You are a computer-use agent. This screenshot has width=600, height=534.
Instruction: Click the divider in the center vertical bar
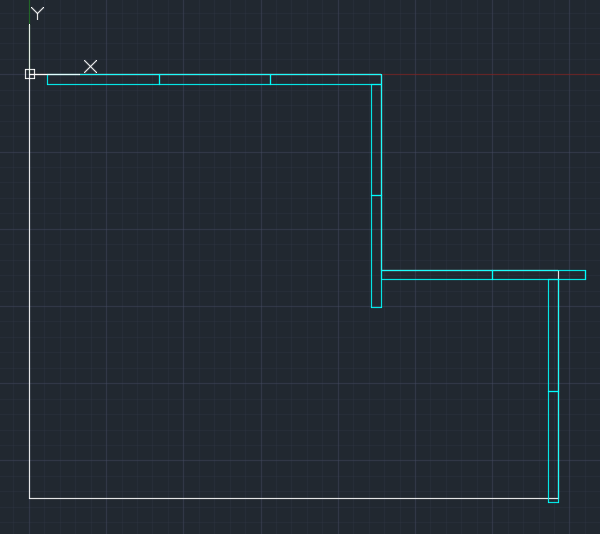pos(376,195)
